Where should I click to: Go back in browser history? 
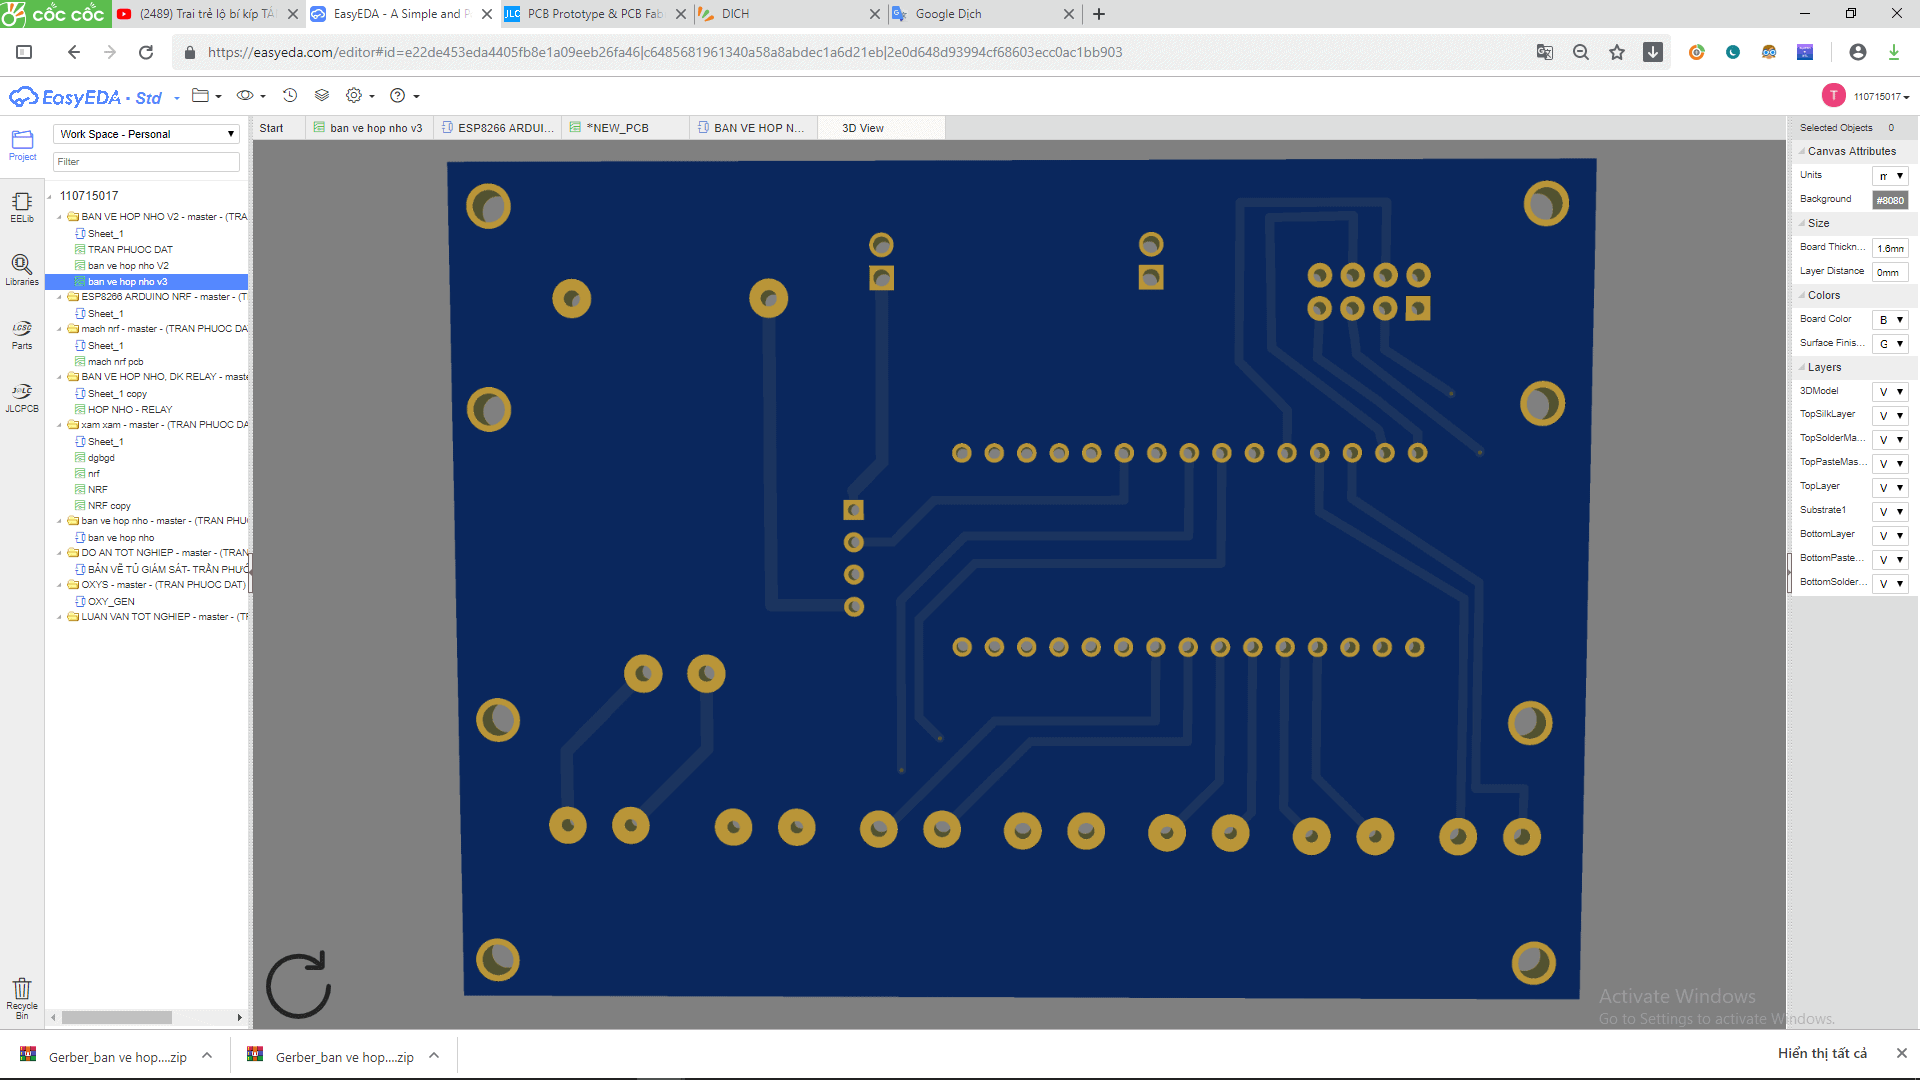pyautogui.click(x=73, y=52)
